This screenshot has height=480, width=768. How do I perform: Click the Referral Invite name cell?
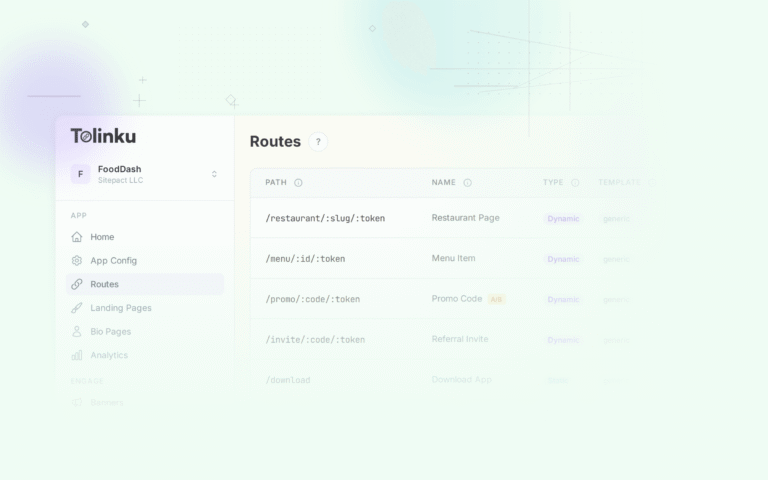459,339
